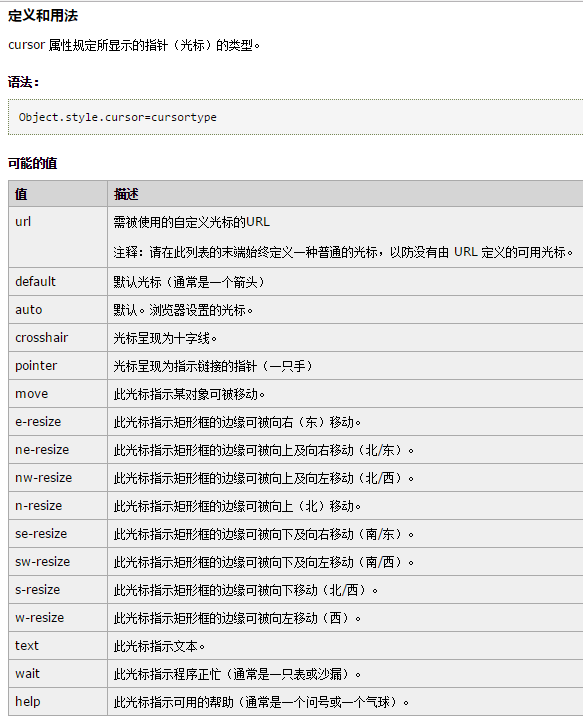
Task: Click the wait value cell
Action: [58, 674]
